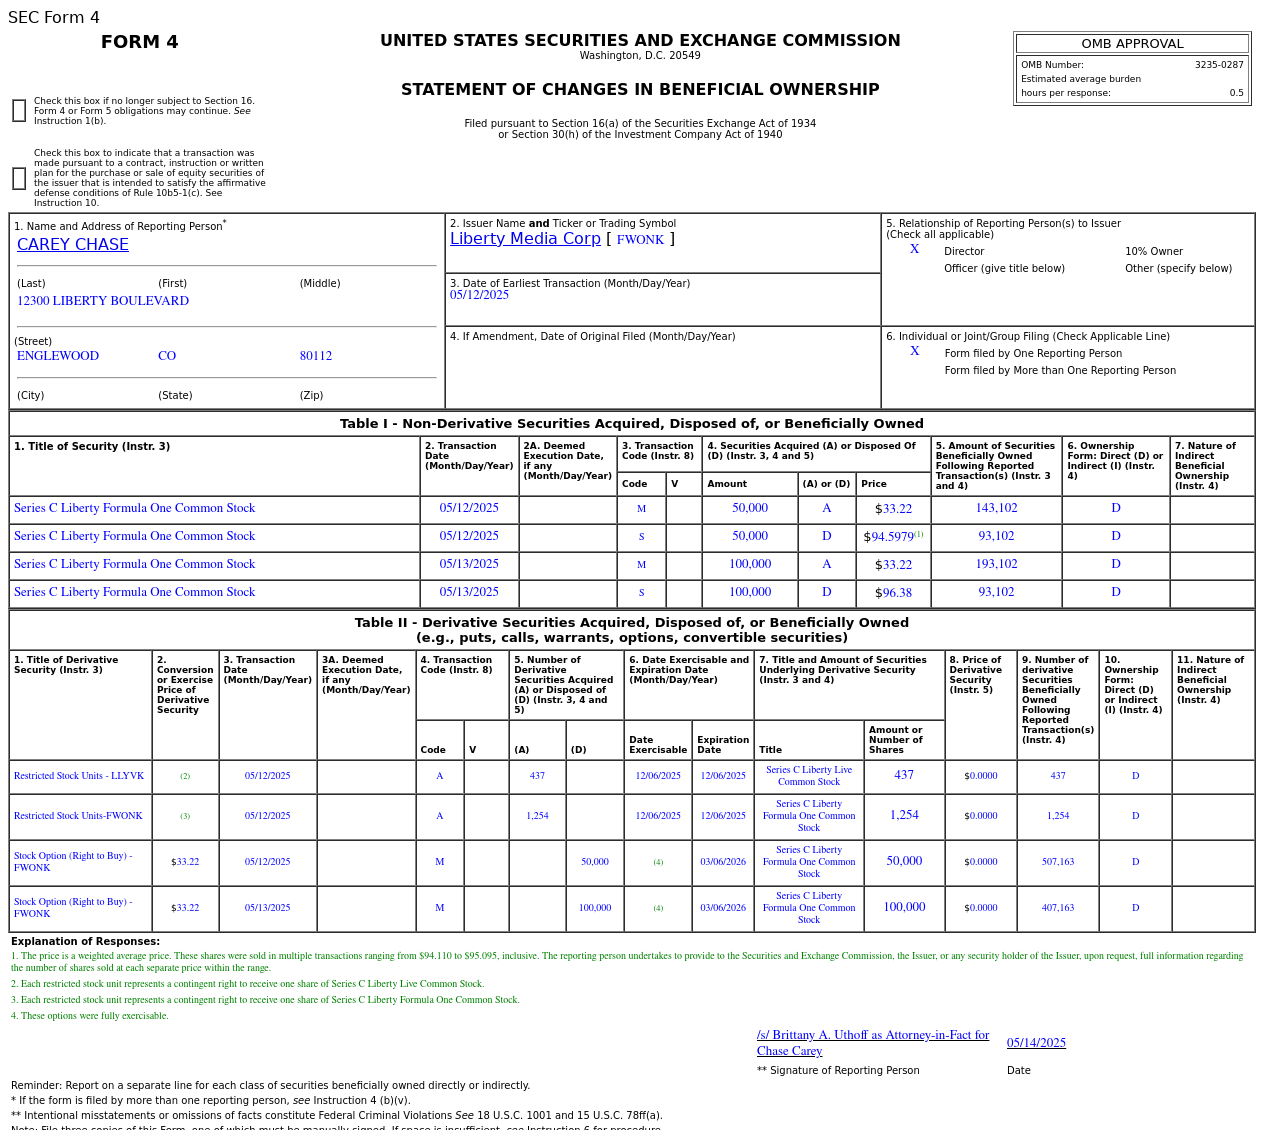1264x1130 pixels.
Task: Click the 507,163 derivative securities owned value
Action: tap(1058, 862)
